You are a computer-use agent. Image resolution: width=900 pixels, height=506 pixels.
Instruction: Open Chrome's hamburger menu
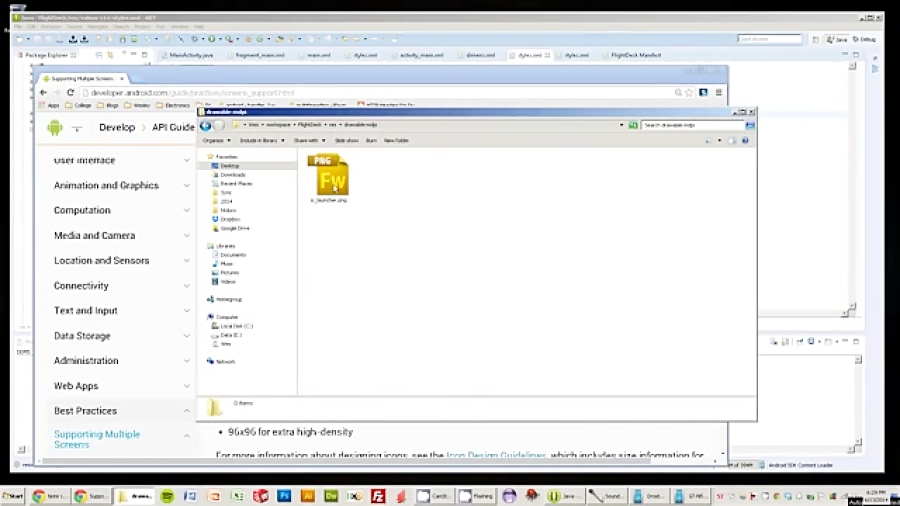click(x=719, y=92)
